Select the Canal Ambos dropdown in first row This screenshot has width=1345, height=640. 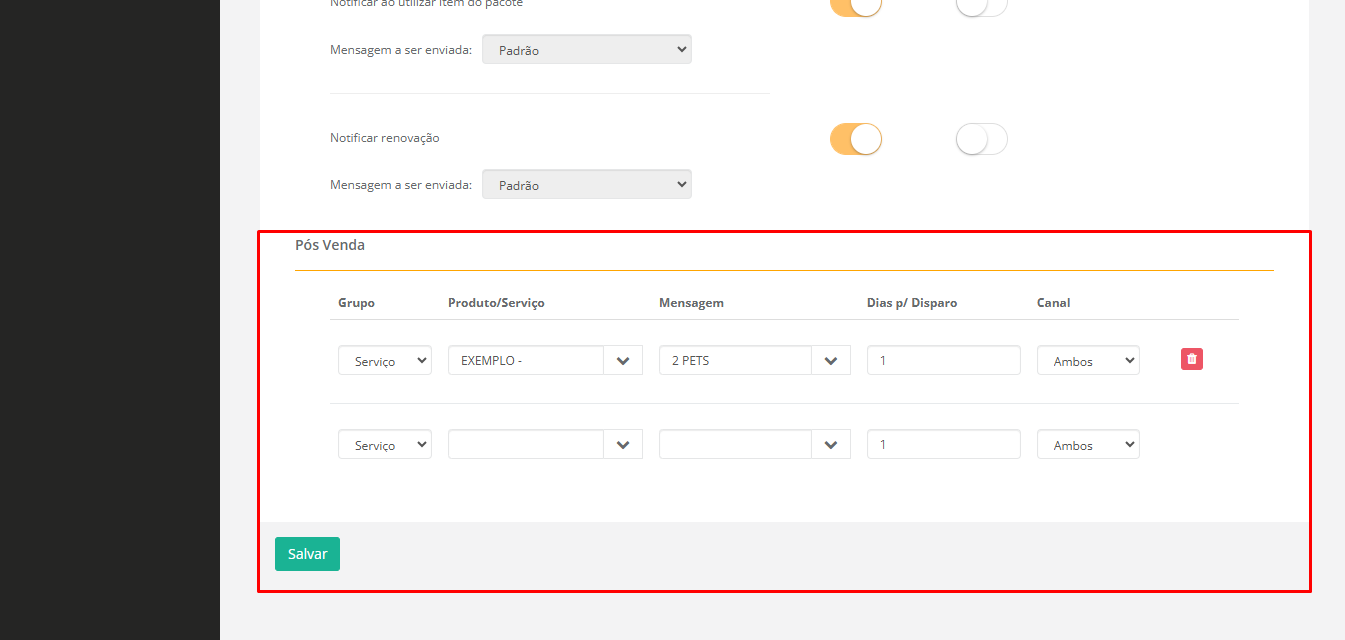[1087, 361]
